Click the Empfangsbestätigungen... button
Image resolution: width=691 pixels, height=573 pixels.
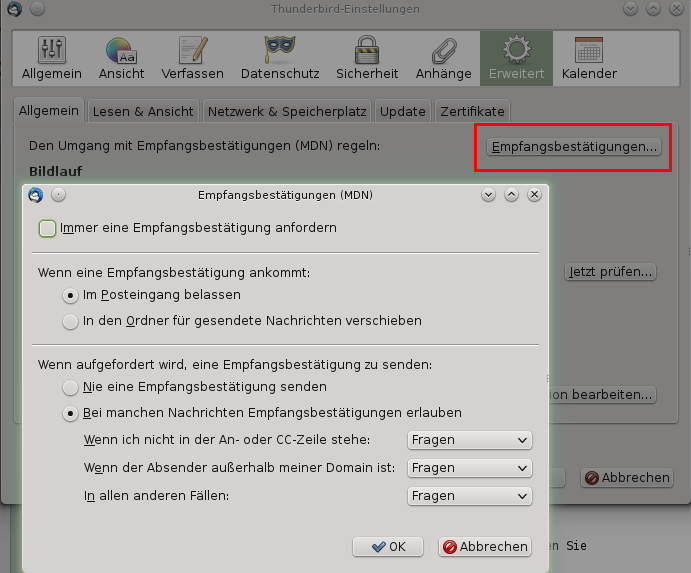click(574, 147)
